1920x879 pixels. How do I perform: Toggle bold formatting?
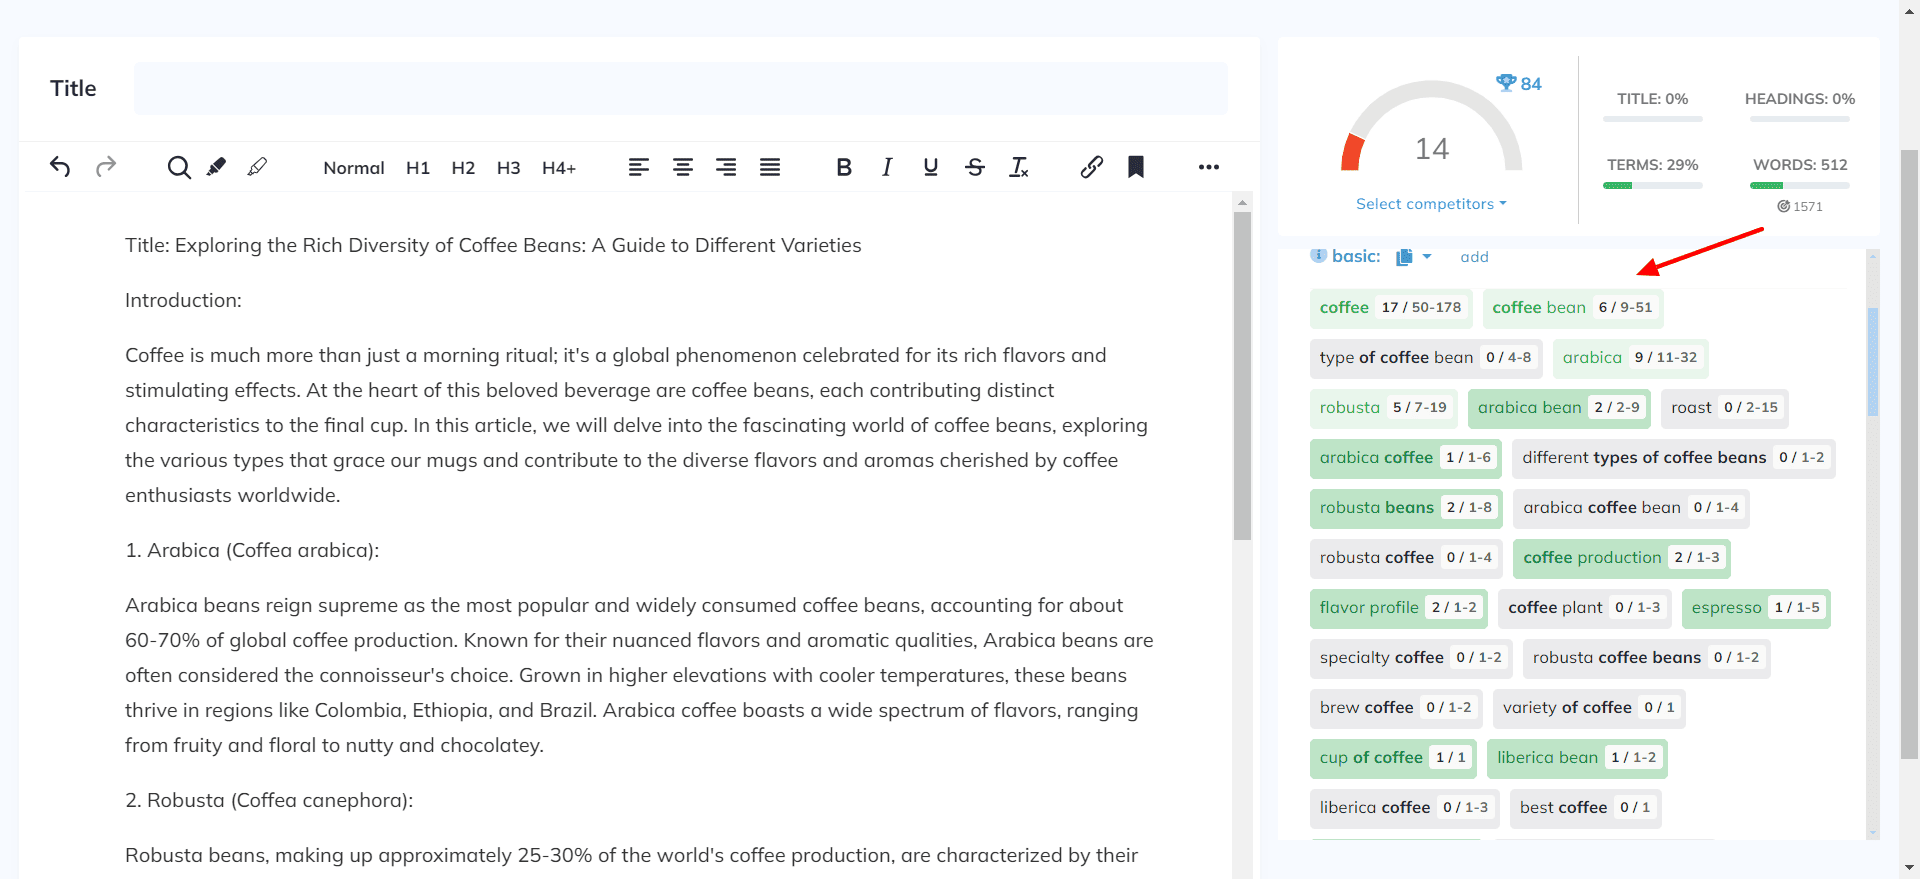(844, 167)
